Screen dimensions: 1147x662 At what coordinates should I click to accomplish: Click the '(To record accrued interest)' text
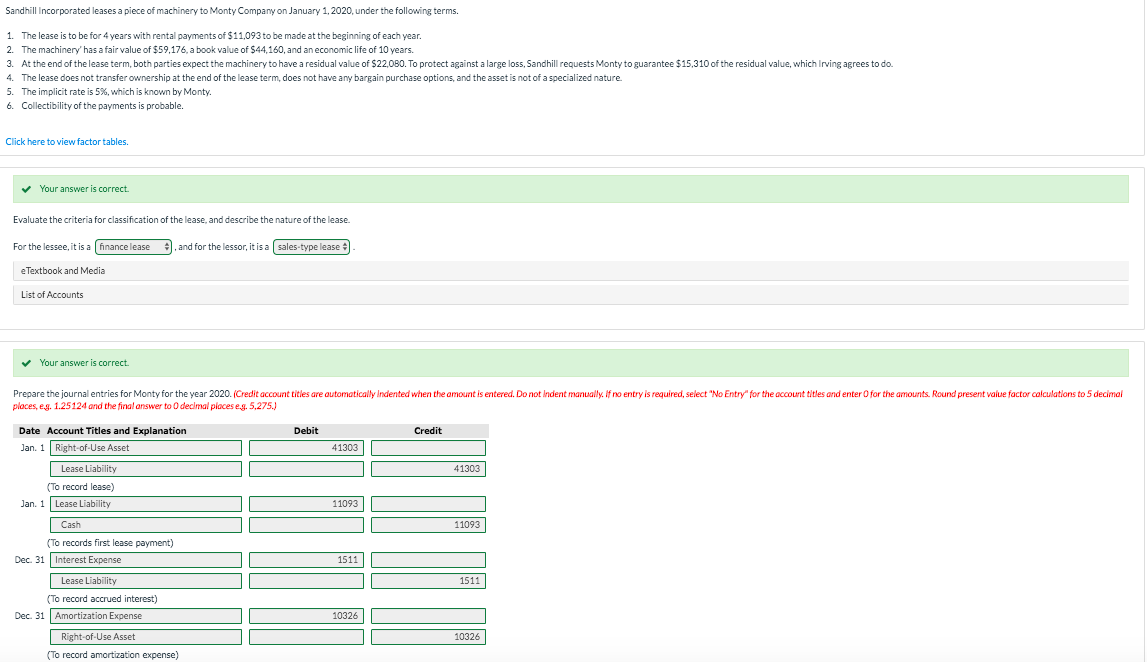pos(102,599)
